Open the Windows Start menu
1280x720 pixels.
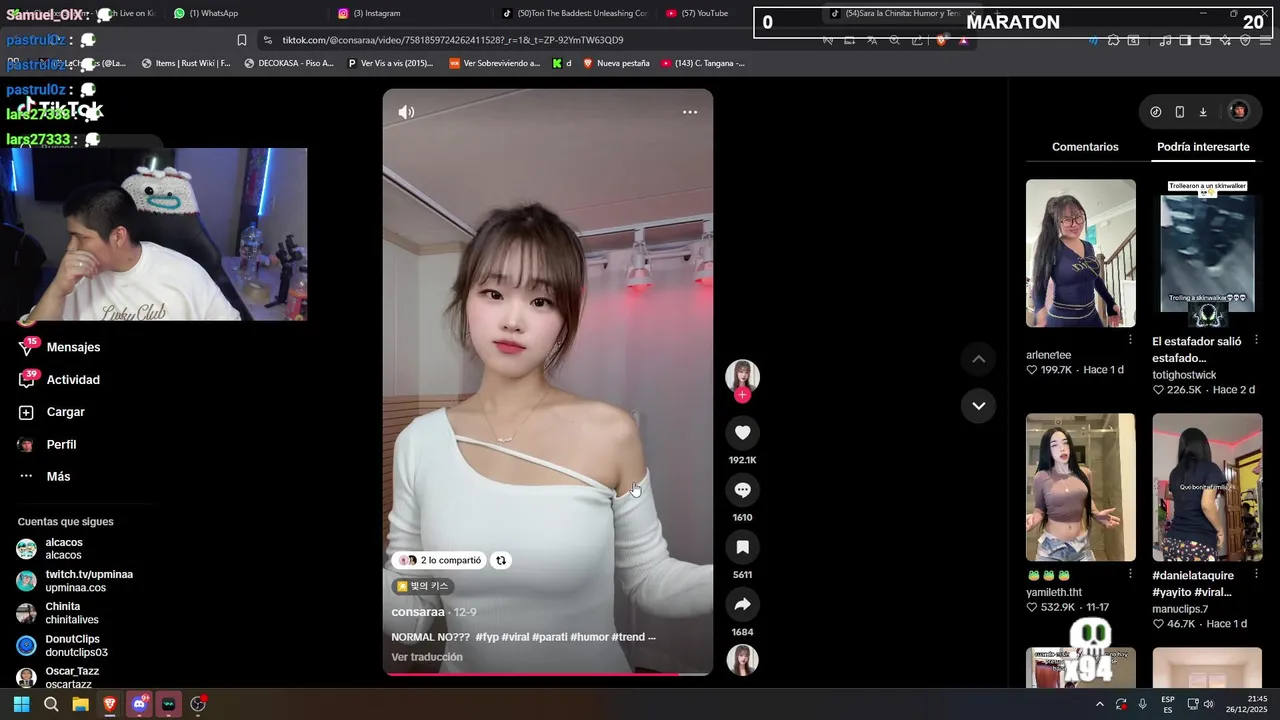tap(21, 704)
